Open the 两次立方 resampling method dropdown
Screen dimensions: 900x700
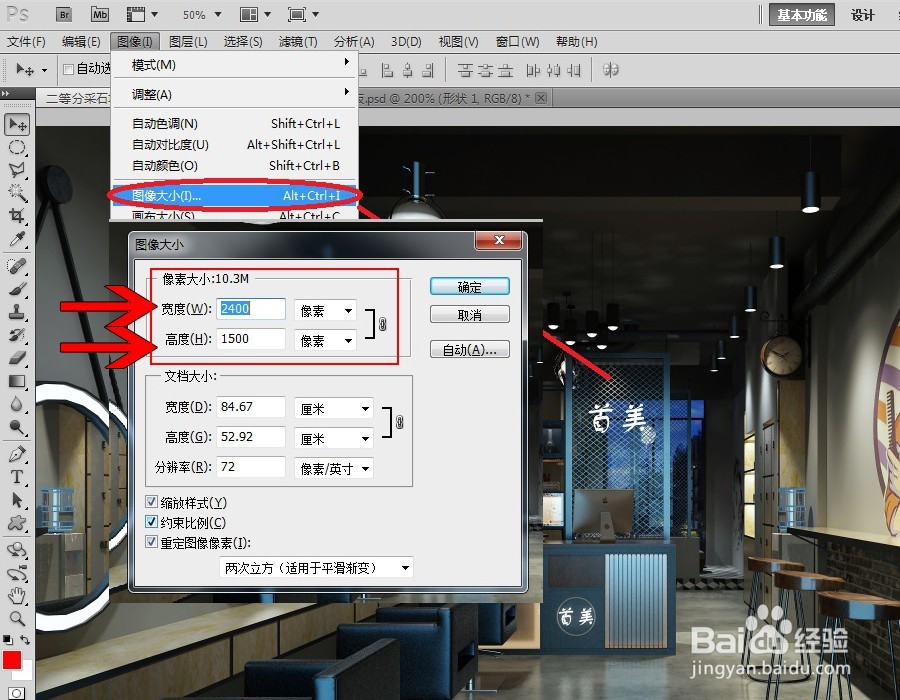[x=316, y=567]
